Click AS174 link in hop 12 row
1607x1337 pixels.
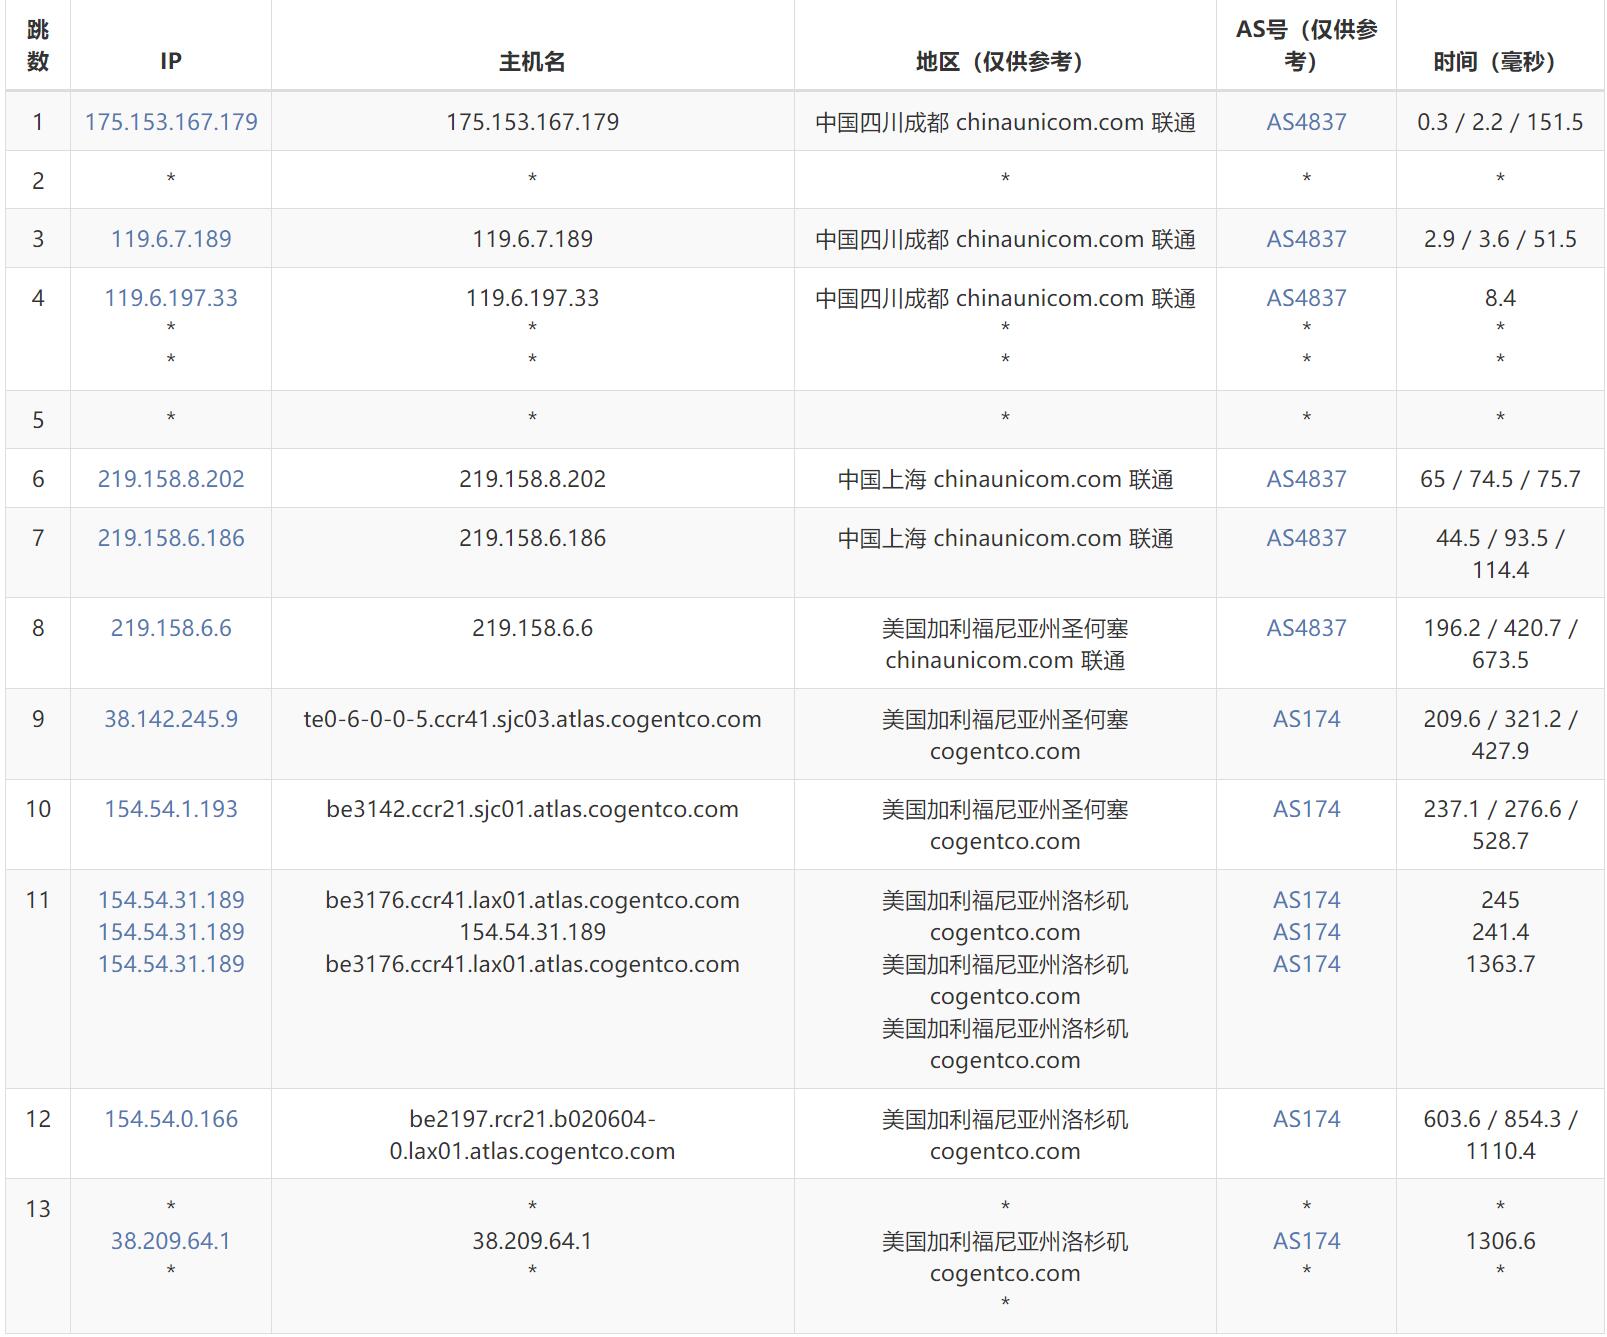coord(1306,1119)
